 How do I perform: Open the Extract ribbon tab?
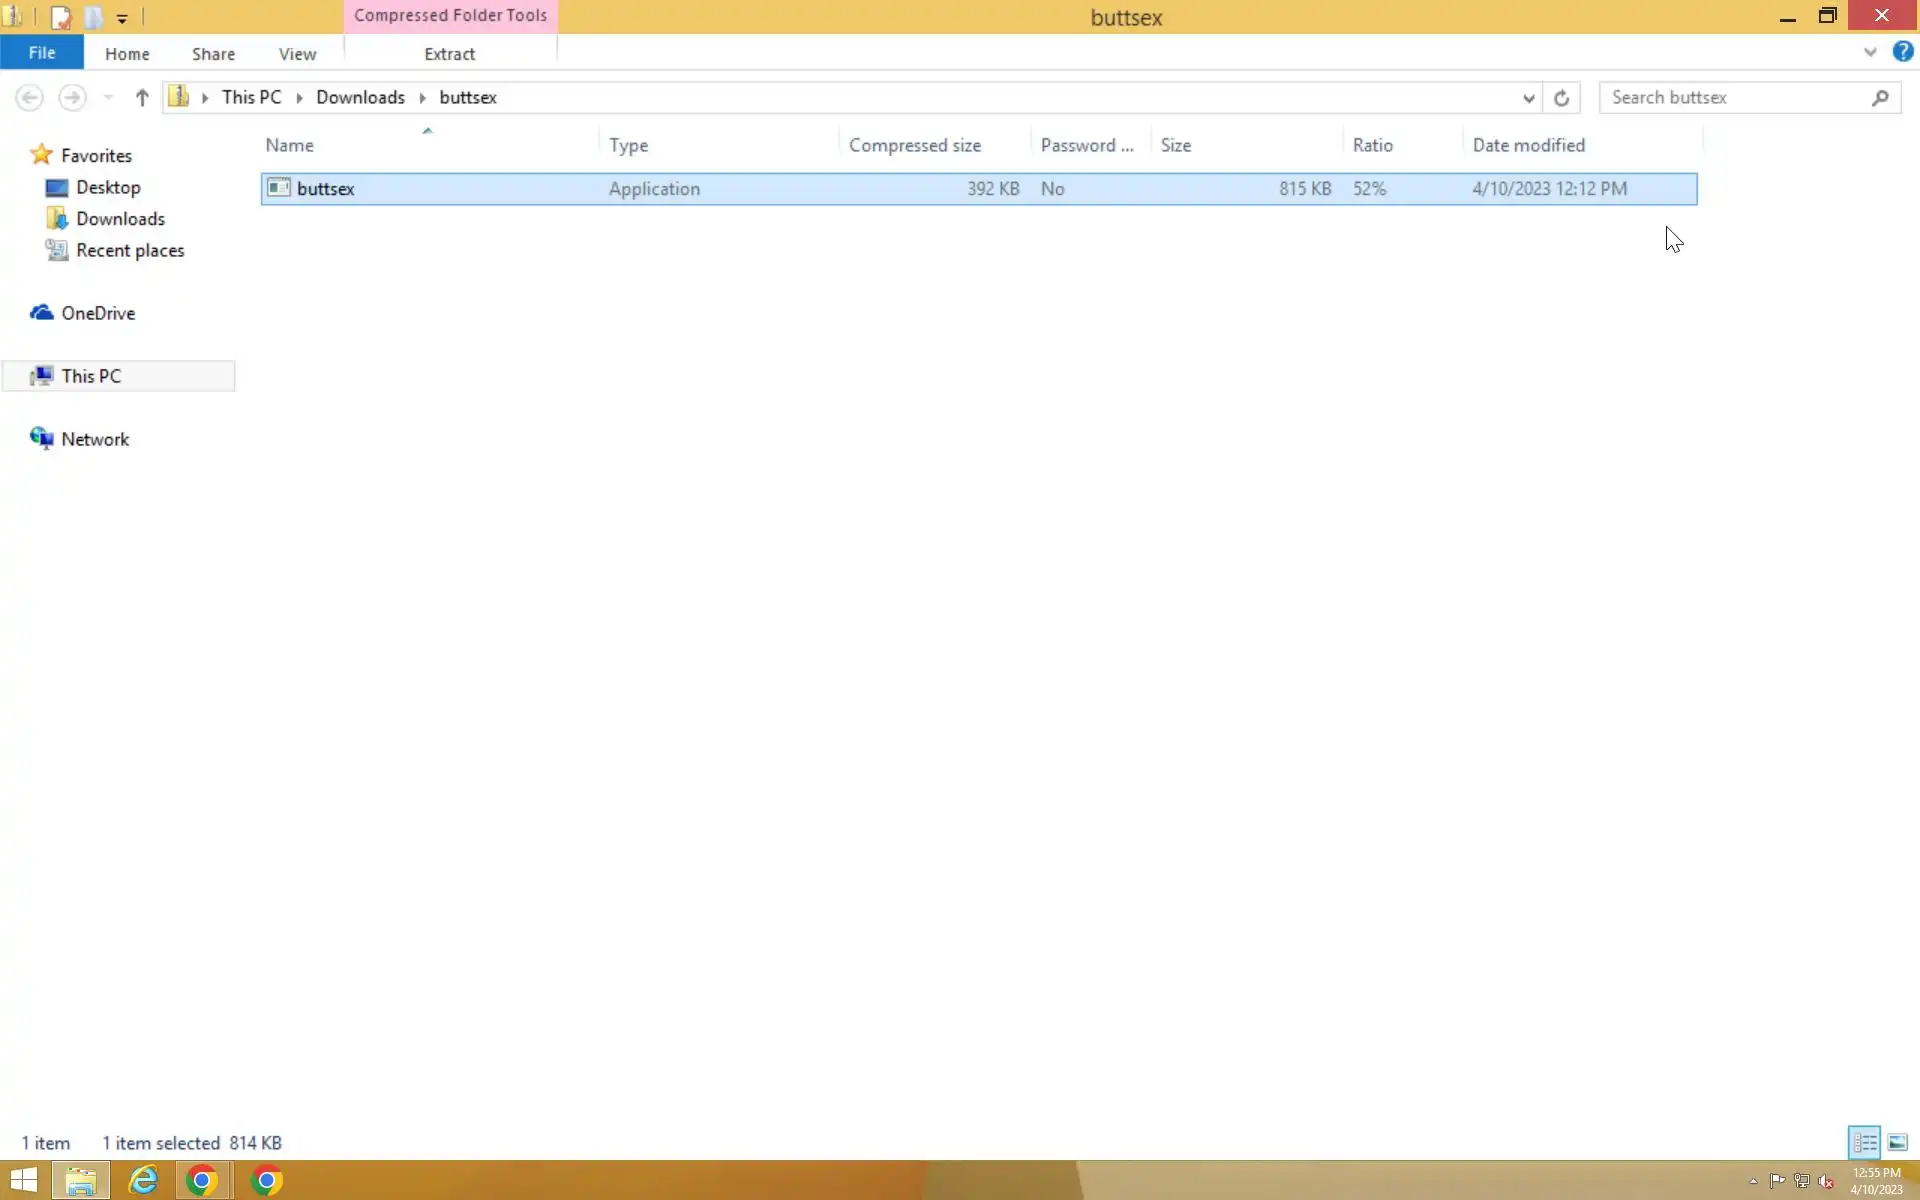(449, 54)
